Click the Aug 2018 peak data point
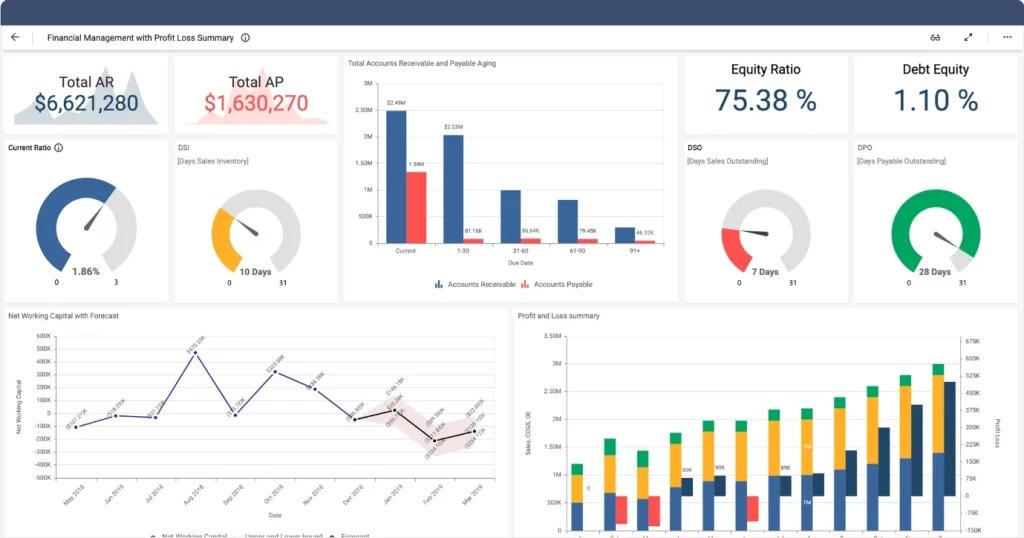1024x538 pixels. [195, 353]
